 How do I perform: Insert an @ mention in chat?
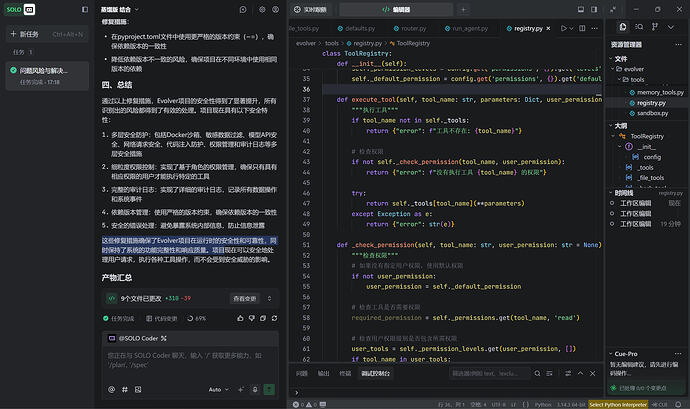(112, 389)
